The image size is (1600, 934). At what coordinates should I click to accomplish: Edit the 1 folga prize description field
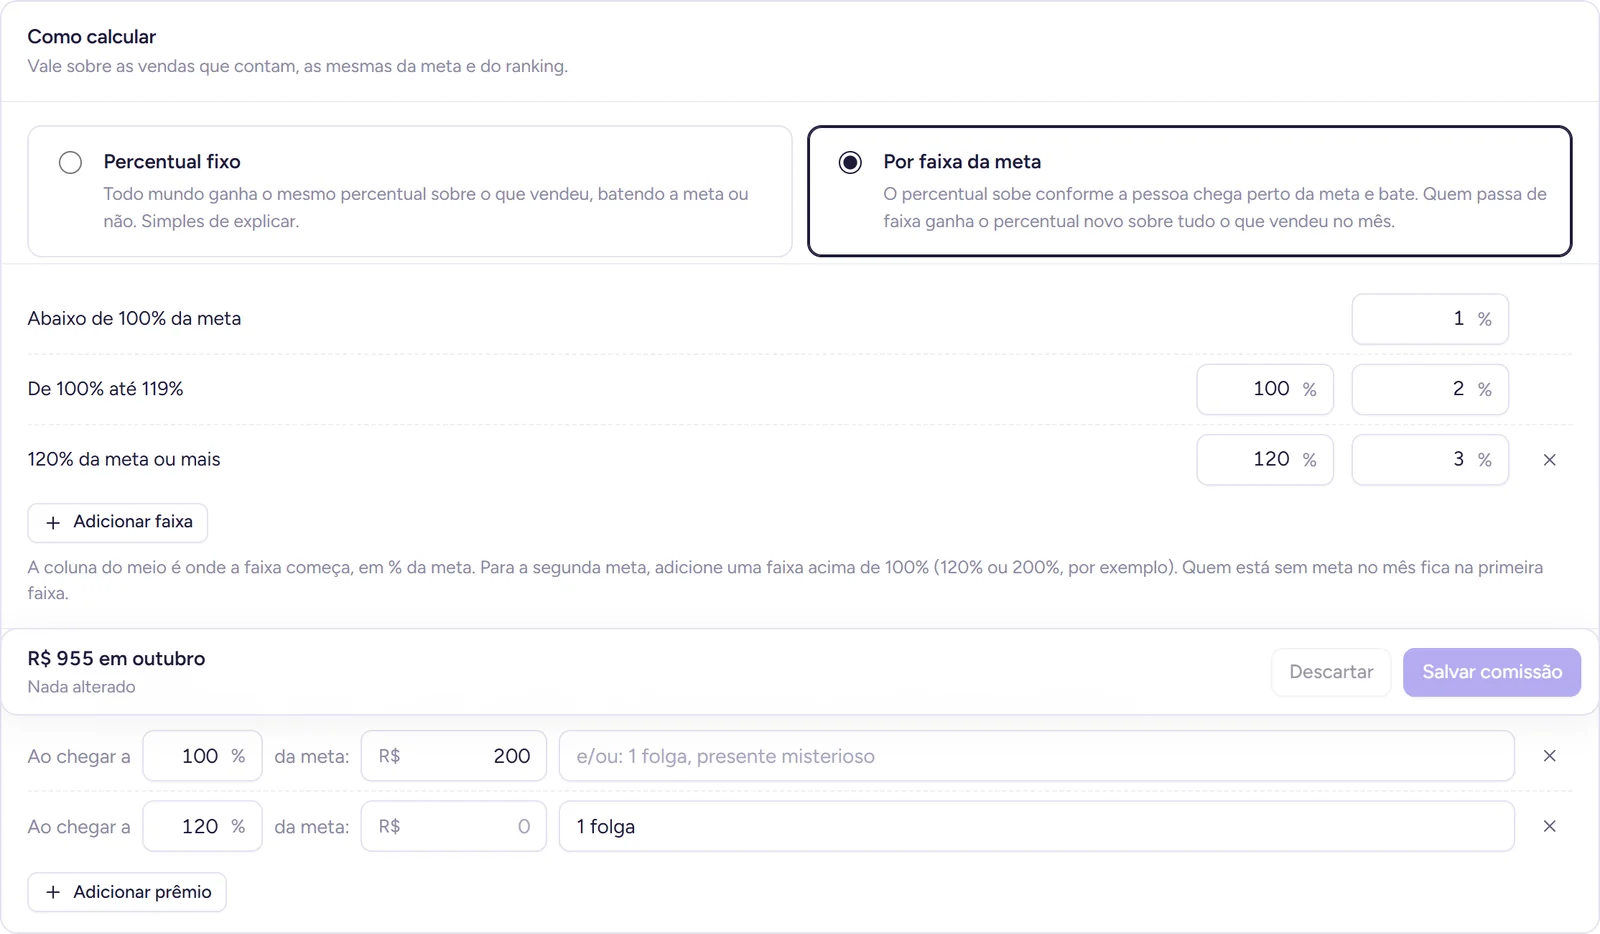pyautogui.click(x=1037, y=826)
